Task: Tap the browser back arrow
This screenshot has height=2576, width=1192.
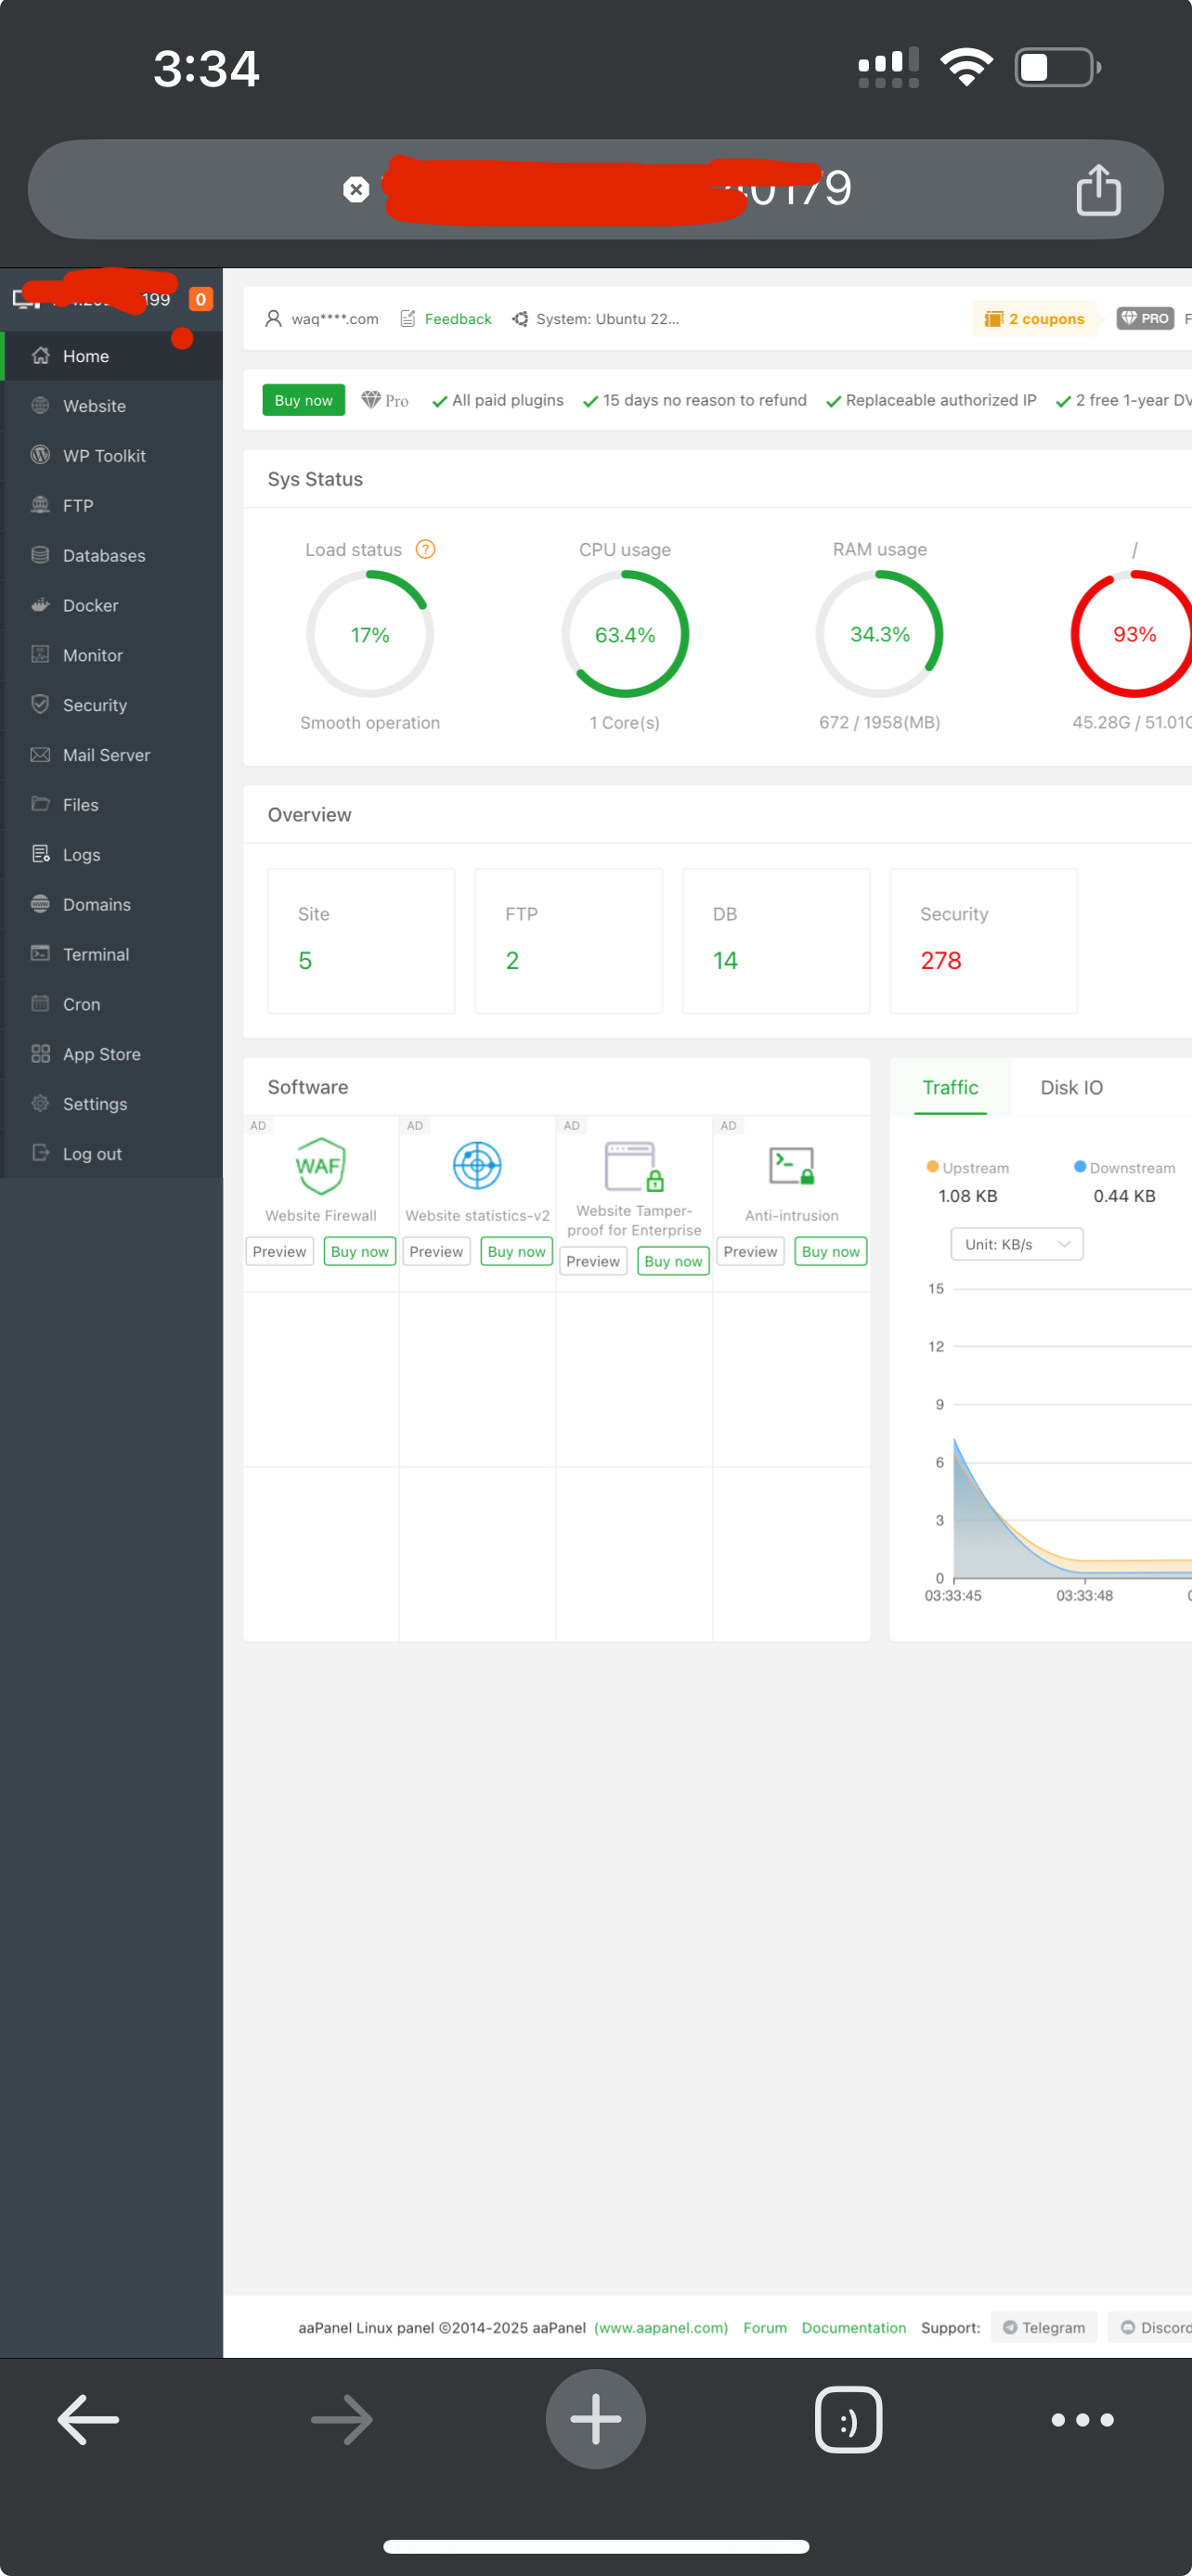Action: coord(88,2419)
